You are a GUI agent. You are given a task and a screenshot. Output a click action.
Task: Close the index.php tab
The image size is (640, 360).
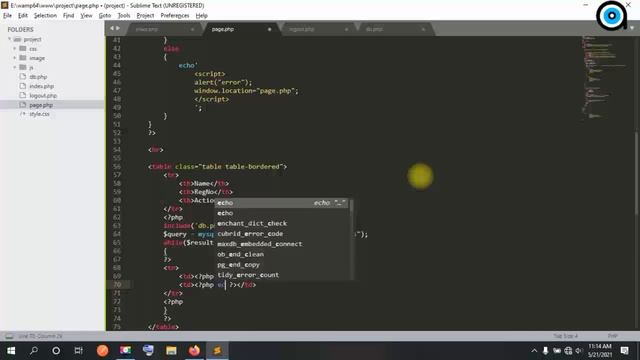(192, 29)
